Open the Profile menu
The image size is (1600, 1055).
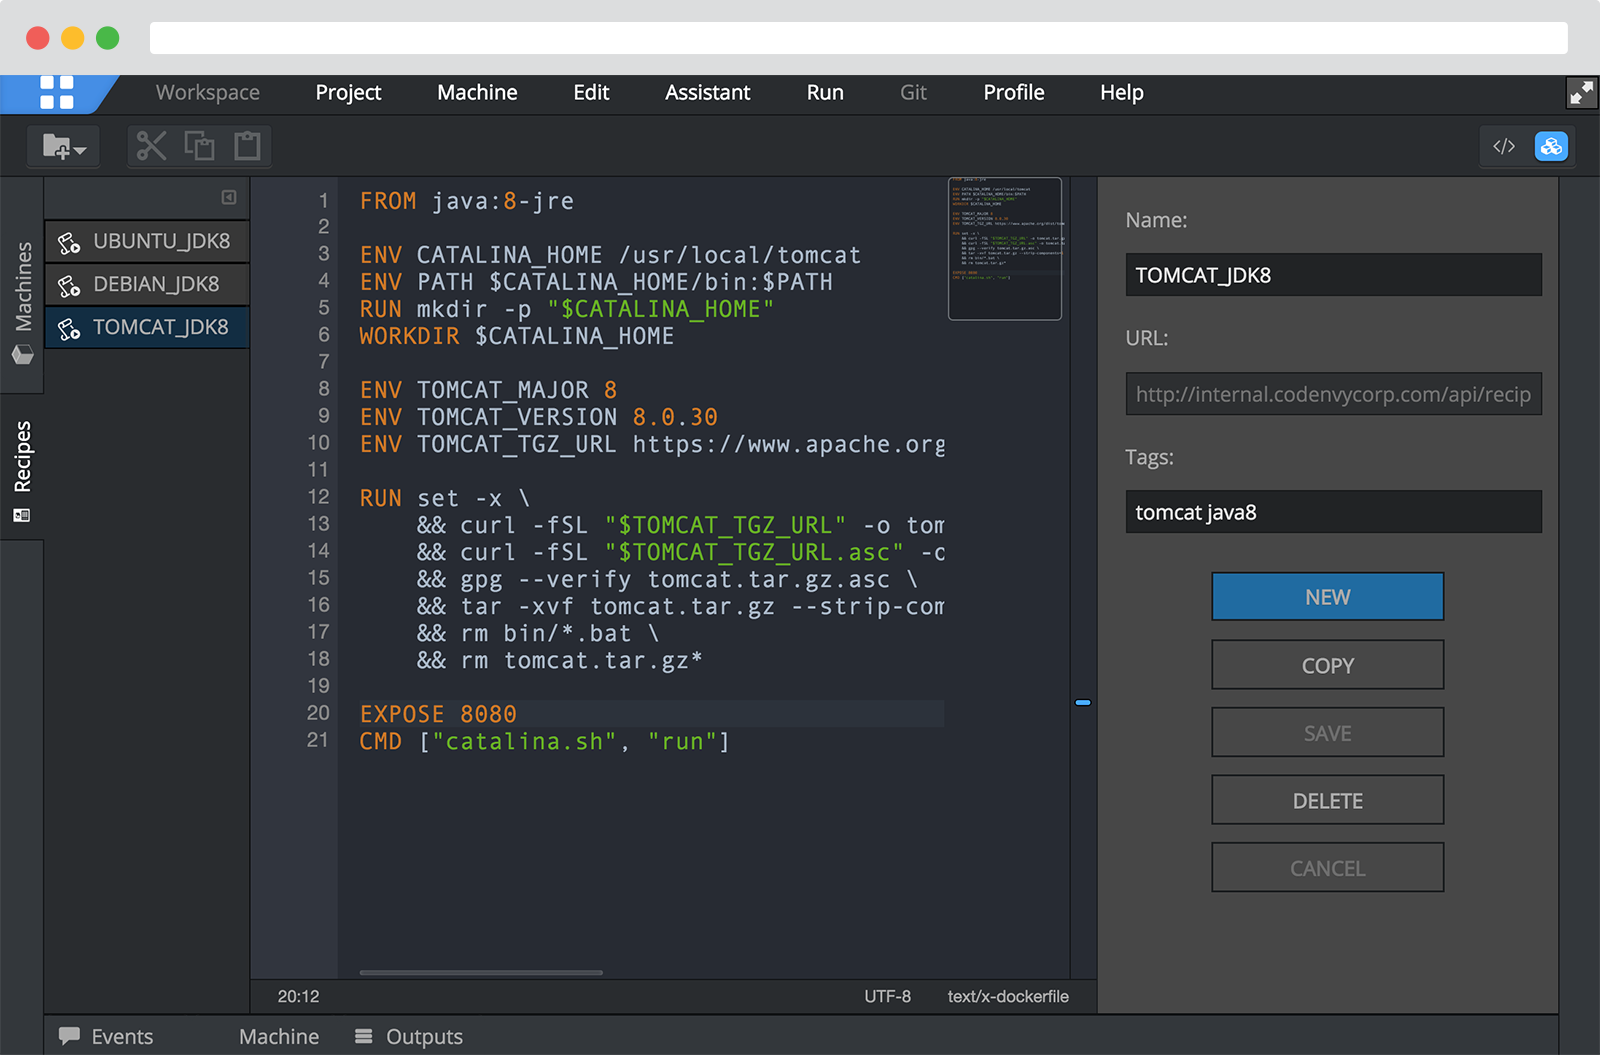point(1013,93)
